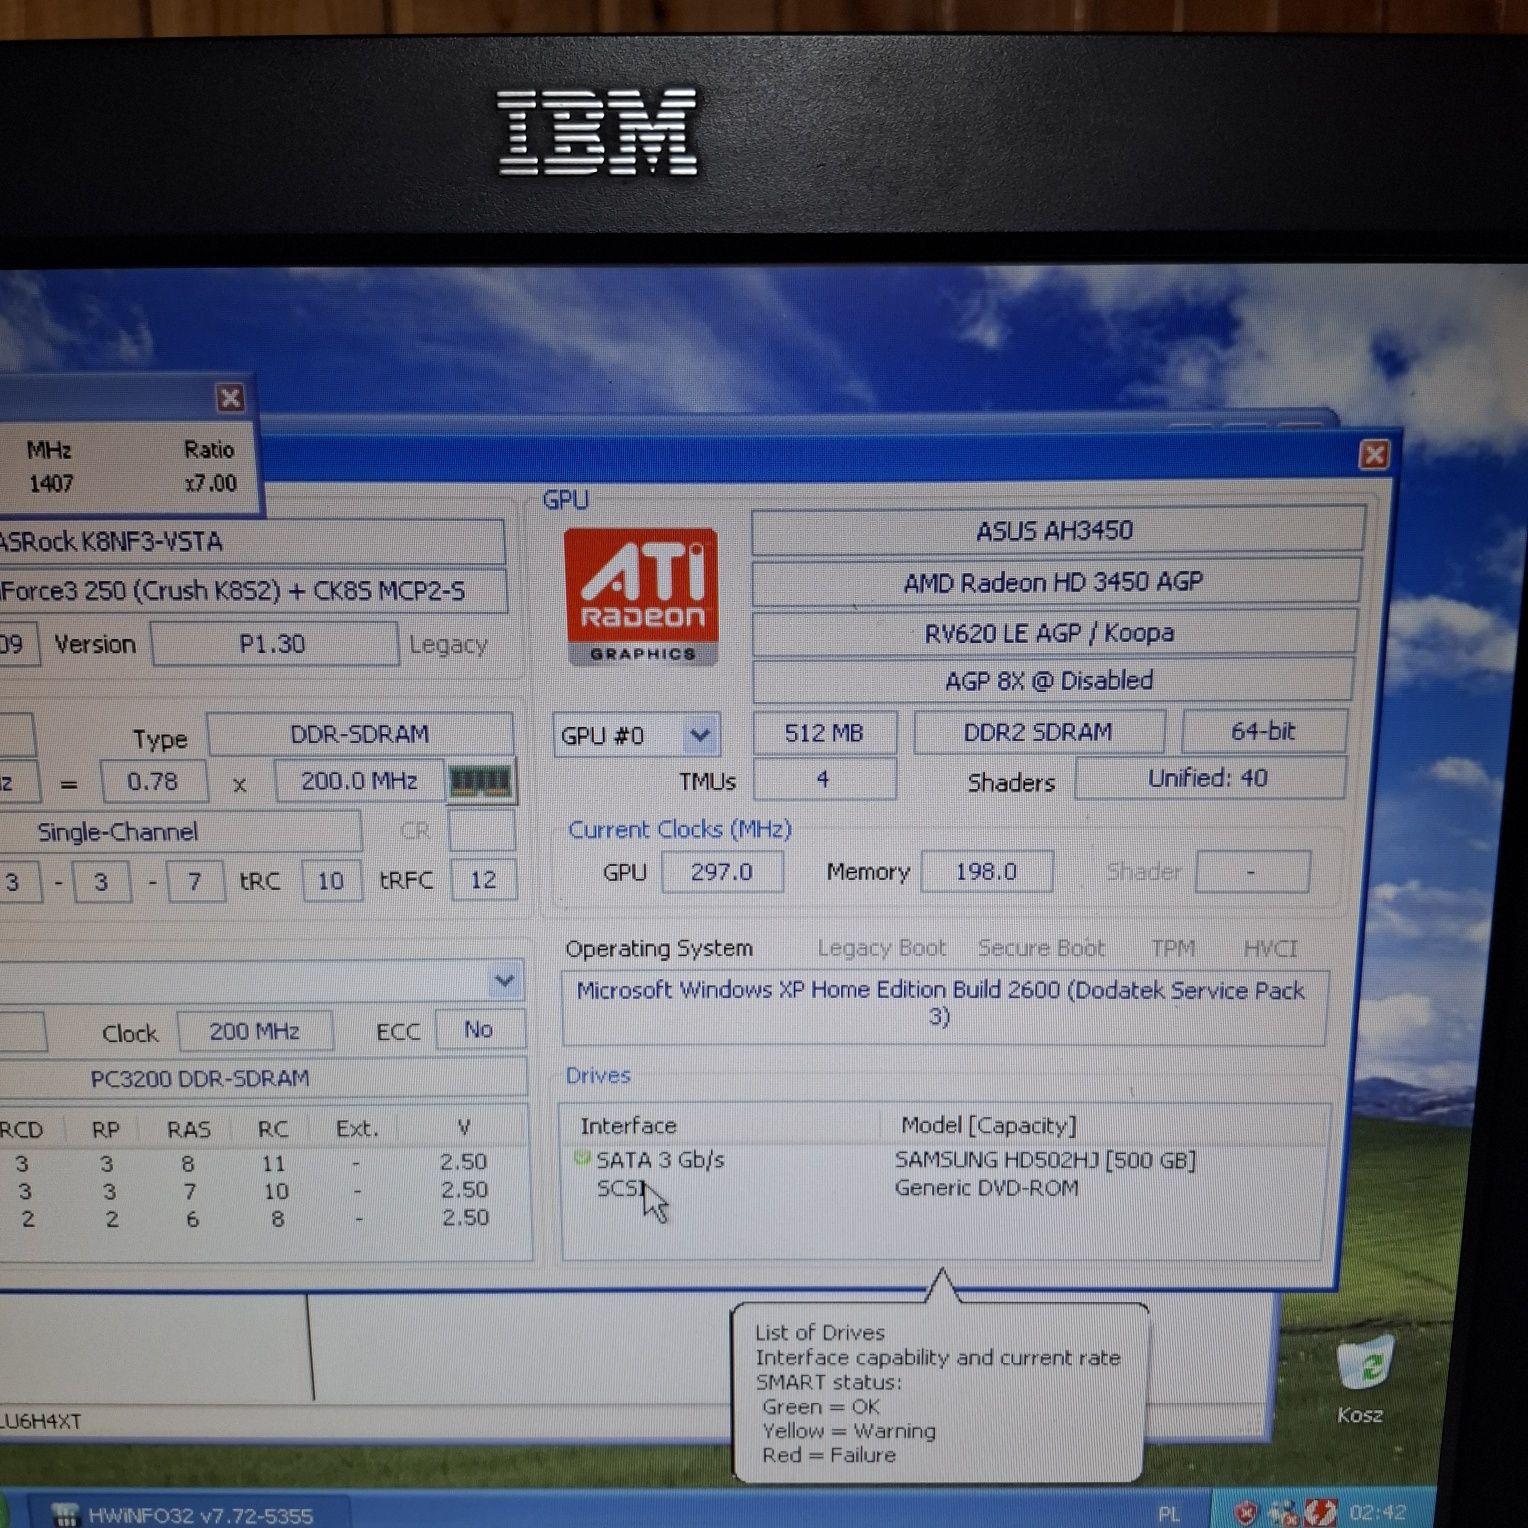Click the ATI Radeon Graphics logo
The width and height of the screenshot is (1528, 1528).
click(x=641, y=597)
